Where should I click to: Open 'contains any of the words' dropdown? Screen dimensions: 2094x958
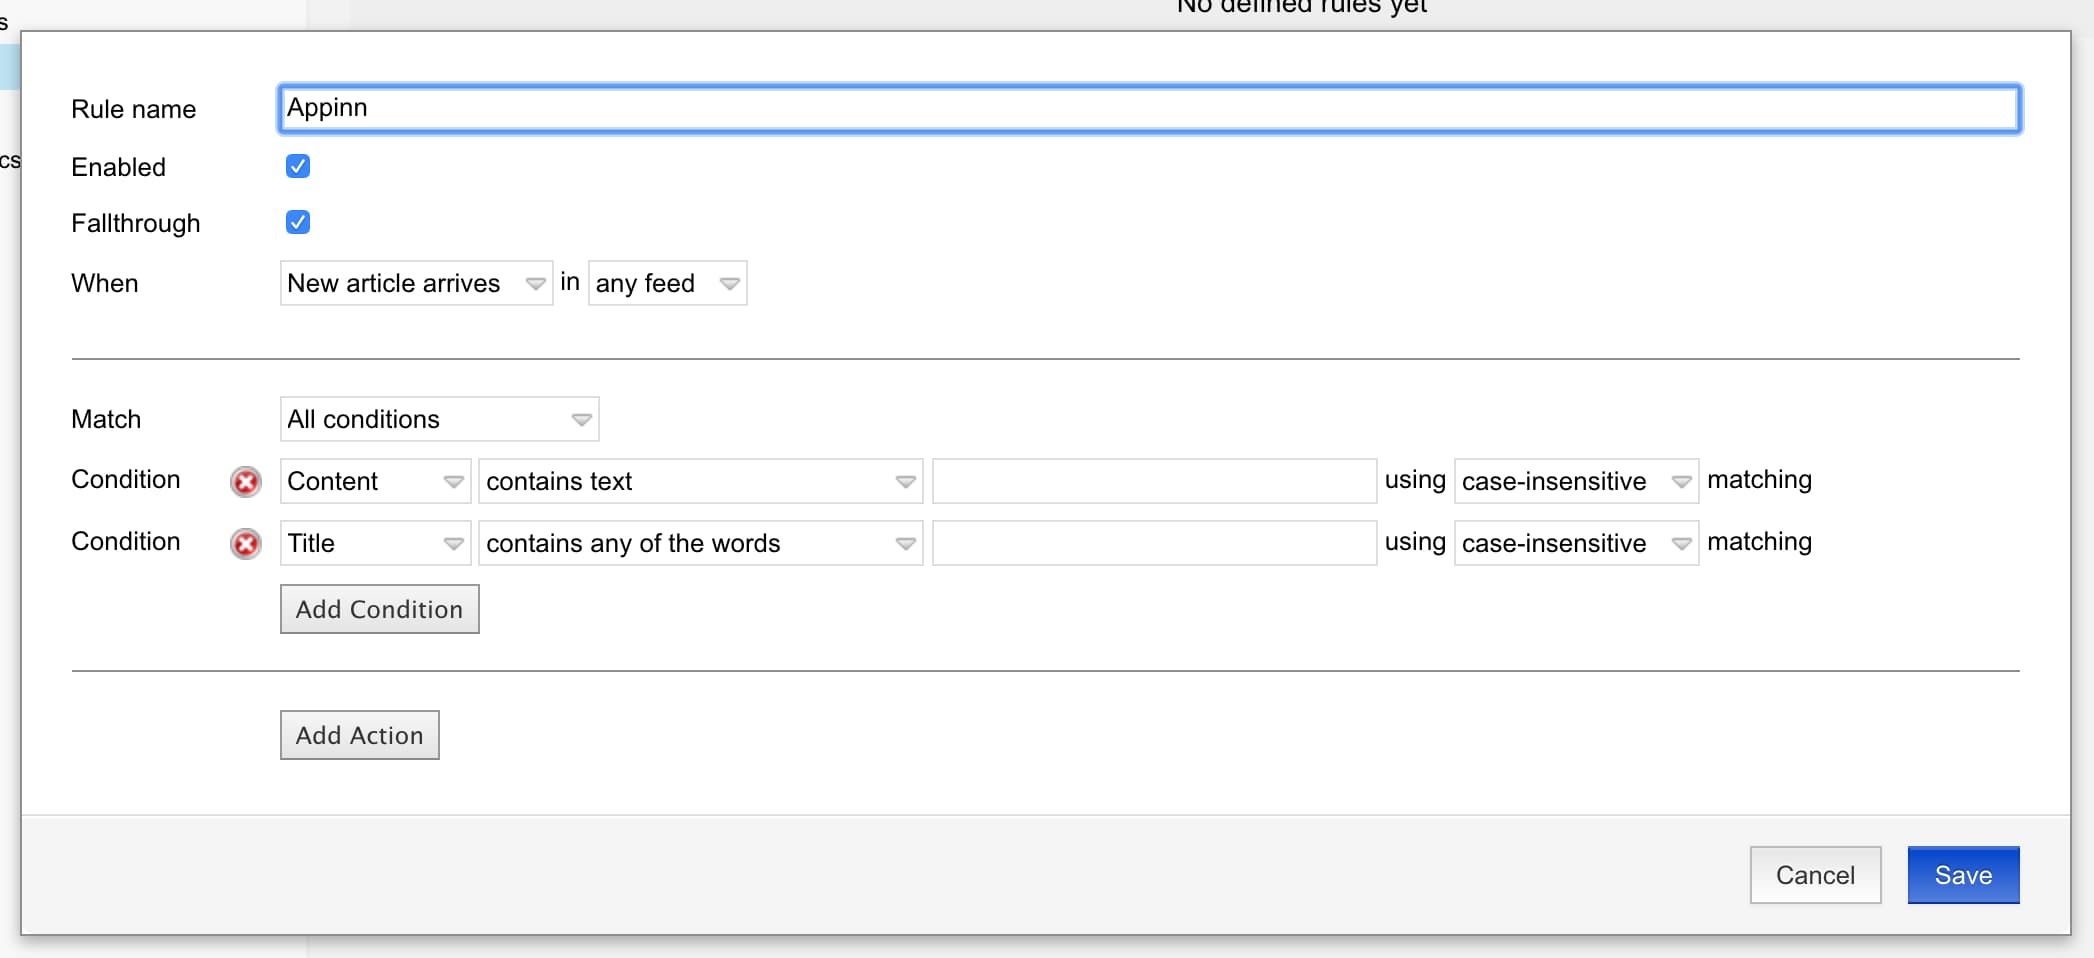pyautogui.click(x=701, y=543)
